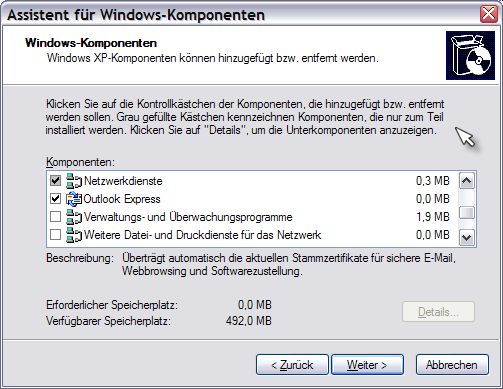Select Weitere Datei- und Druckdienste für das Netzwerk

click(250, 235)
